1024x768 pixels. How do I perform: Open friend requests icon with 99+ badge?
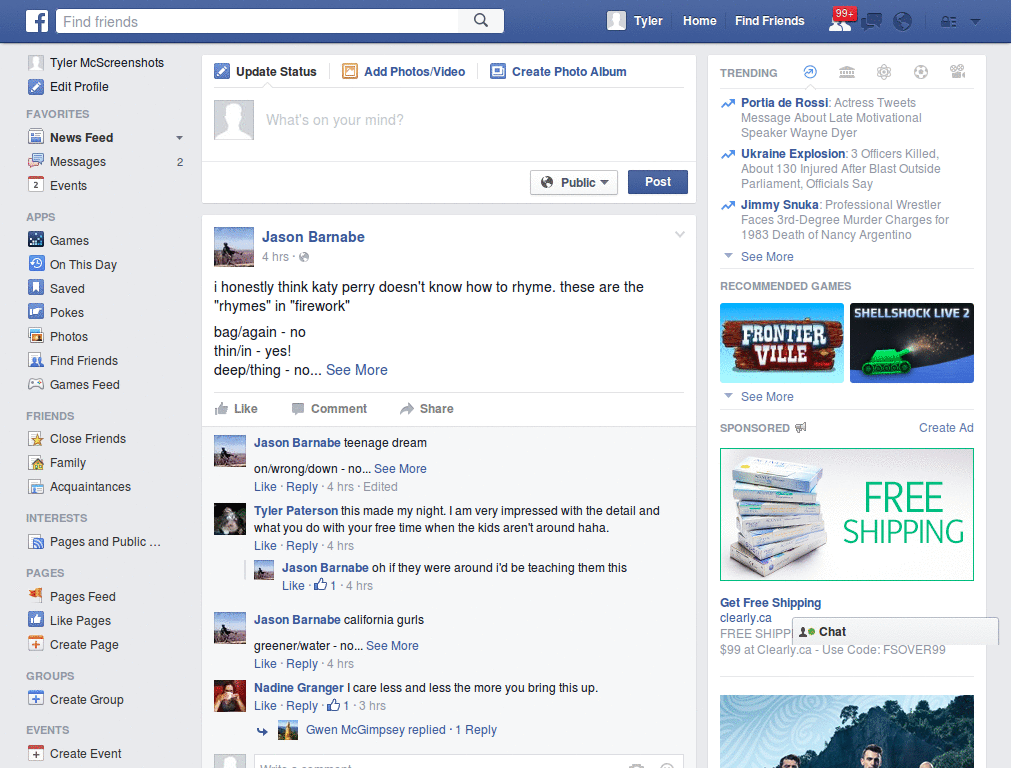[840, 22]
